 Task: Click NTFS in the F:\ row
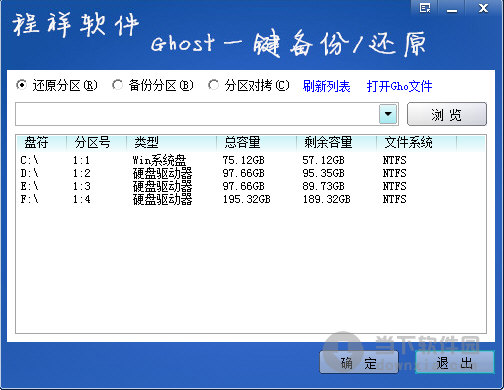pyautogui.click(x=394, y=199)
